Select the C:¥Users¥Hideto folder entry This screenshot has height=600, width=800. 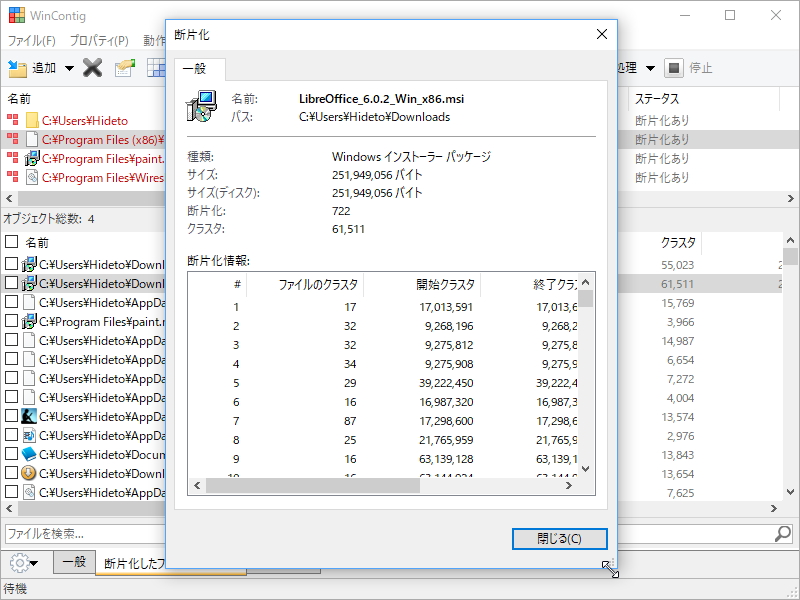[x=85, y=121]
